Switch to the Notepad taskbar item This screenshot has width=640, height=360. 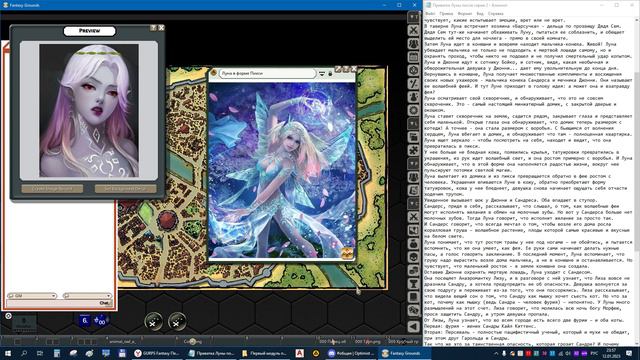click(x=211, y=353)
